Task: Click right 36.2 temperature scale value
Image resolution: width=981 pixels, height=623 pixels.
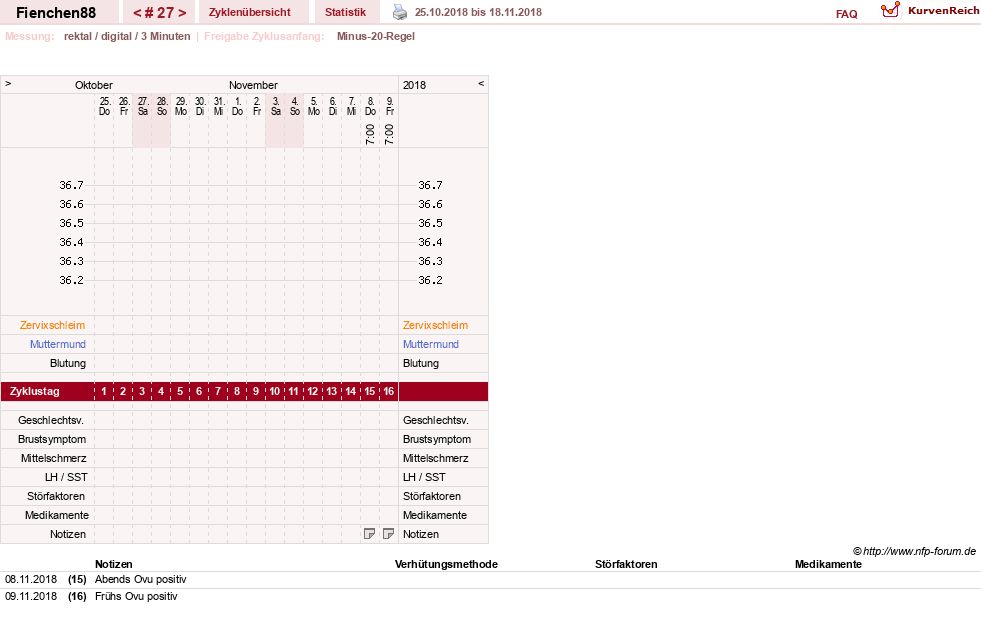Action: pyautogui.click(x=430, y=280)
